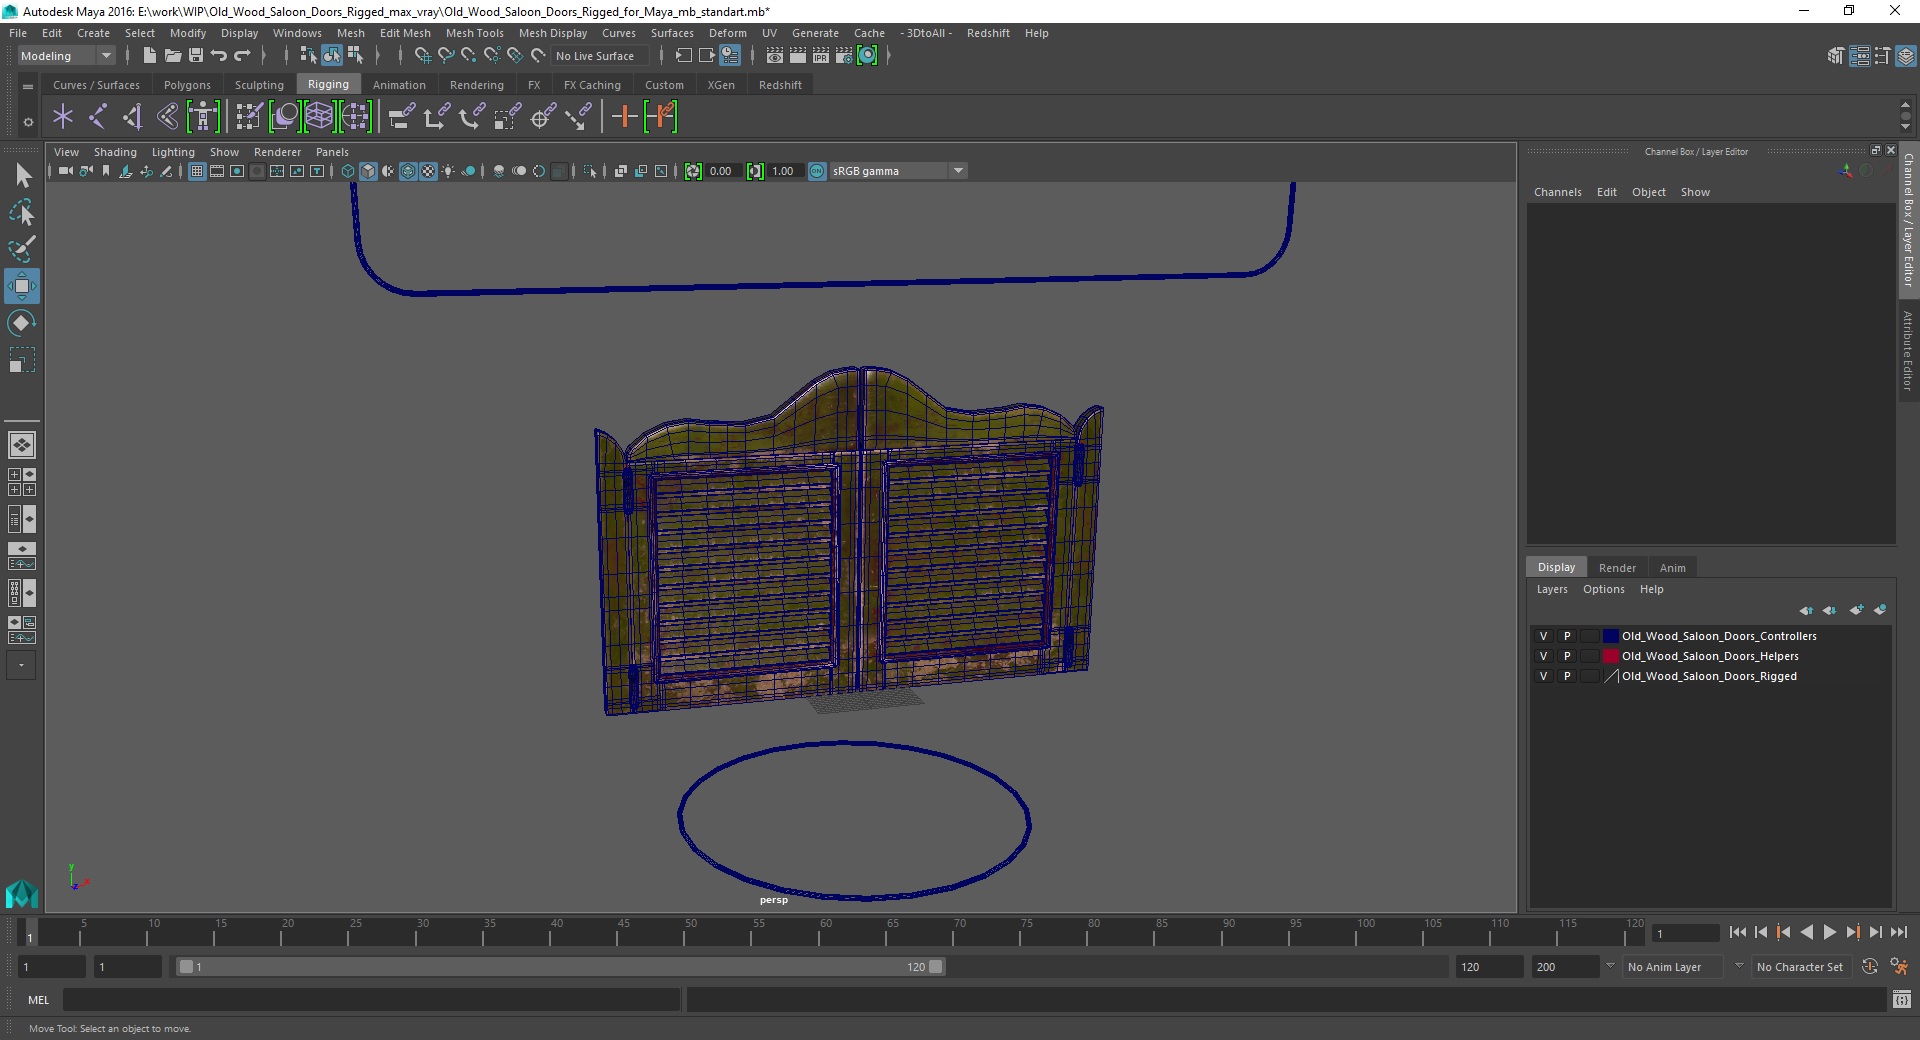Open shelf tab selector menu
The width and height of the screenshot is (1920, 1040).
[28, 86]
